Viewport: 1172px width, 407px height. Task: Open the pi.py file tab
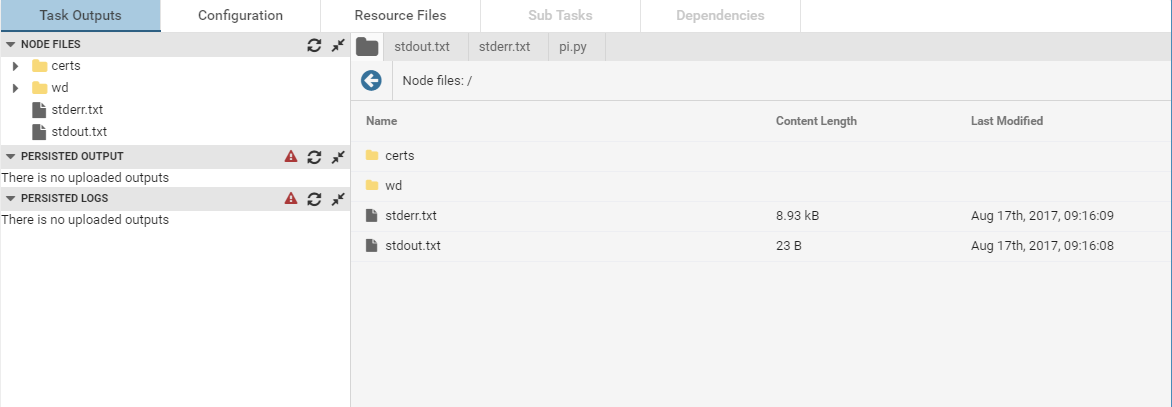[573, 47]
